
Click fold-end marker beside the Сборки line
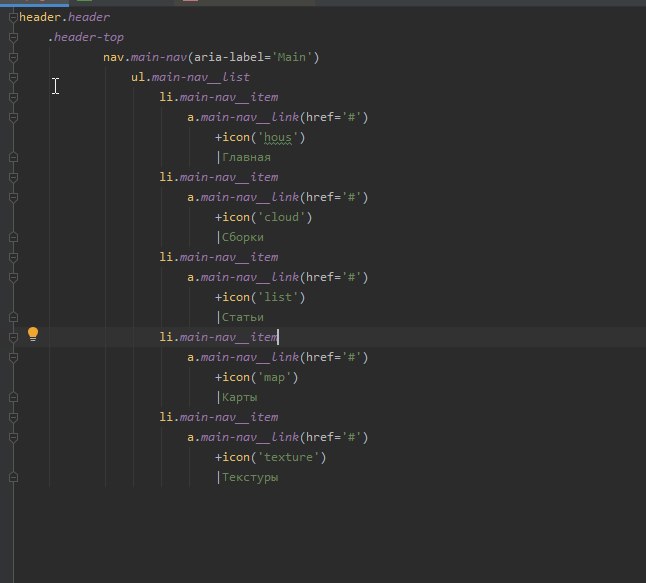tap(13, 237)
